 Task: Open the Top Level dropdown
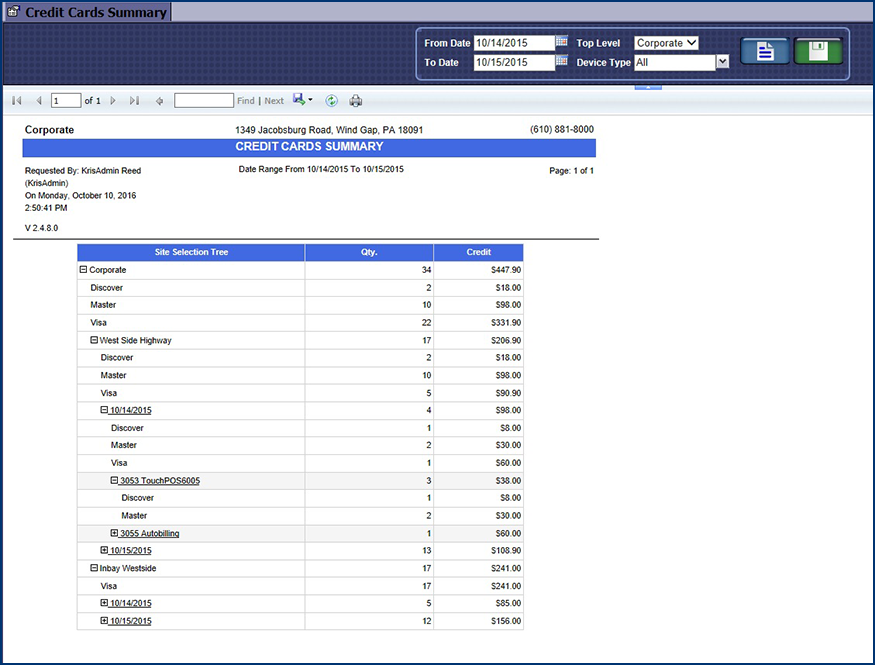point(666,43)
